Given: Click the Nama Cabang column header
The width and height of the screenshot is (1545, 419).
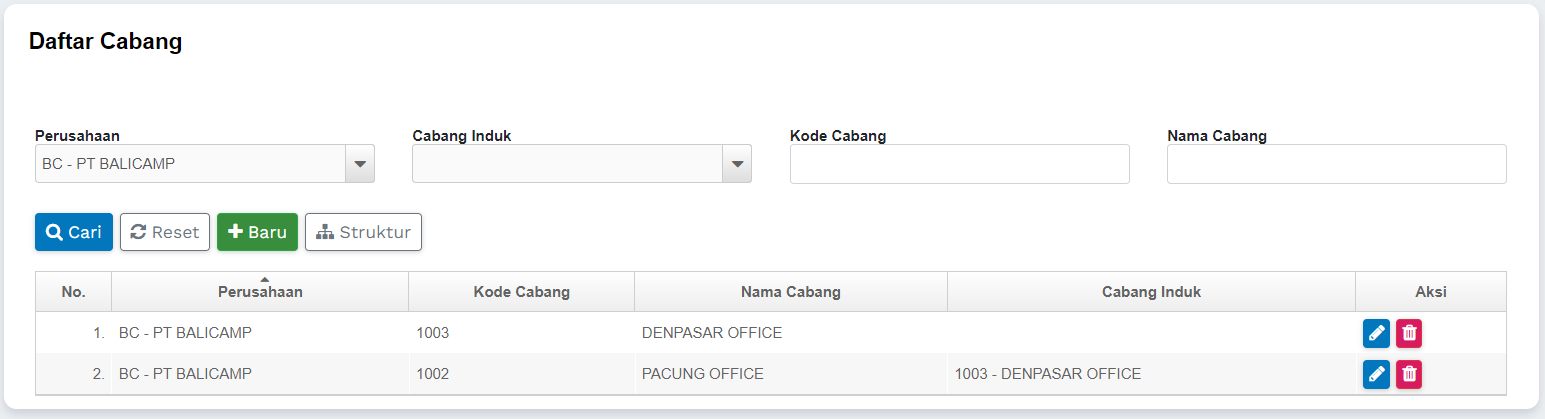Looking at the screenshot, I should pyautogui.click(x=790, y=292).
